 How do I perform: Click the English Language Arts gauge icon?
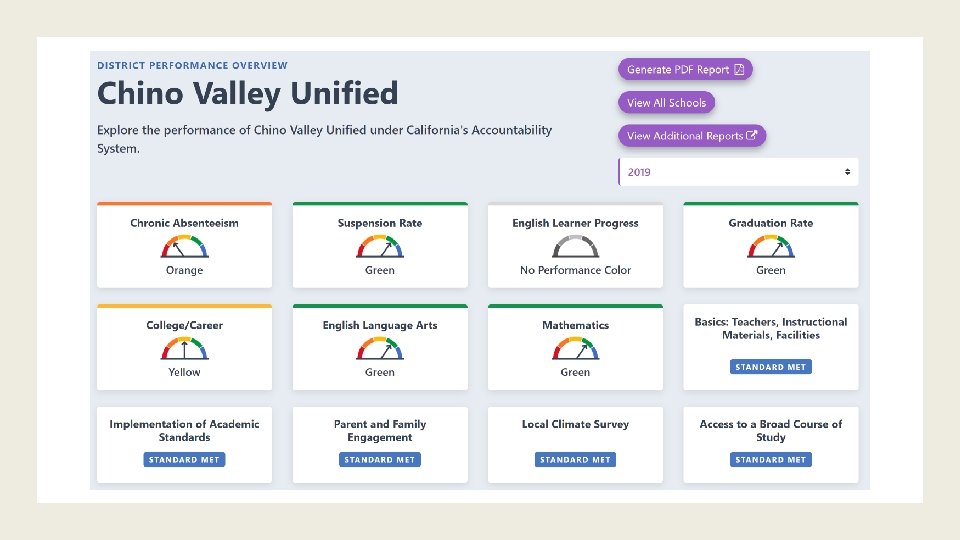pos(380,348)
